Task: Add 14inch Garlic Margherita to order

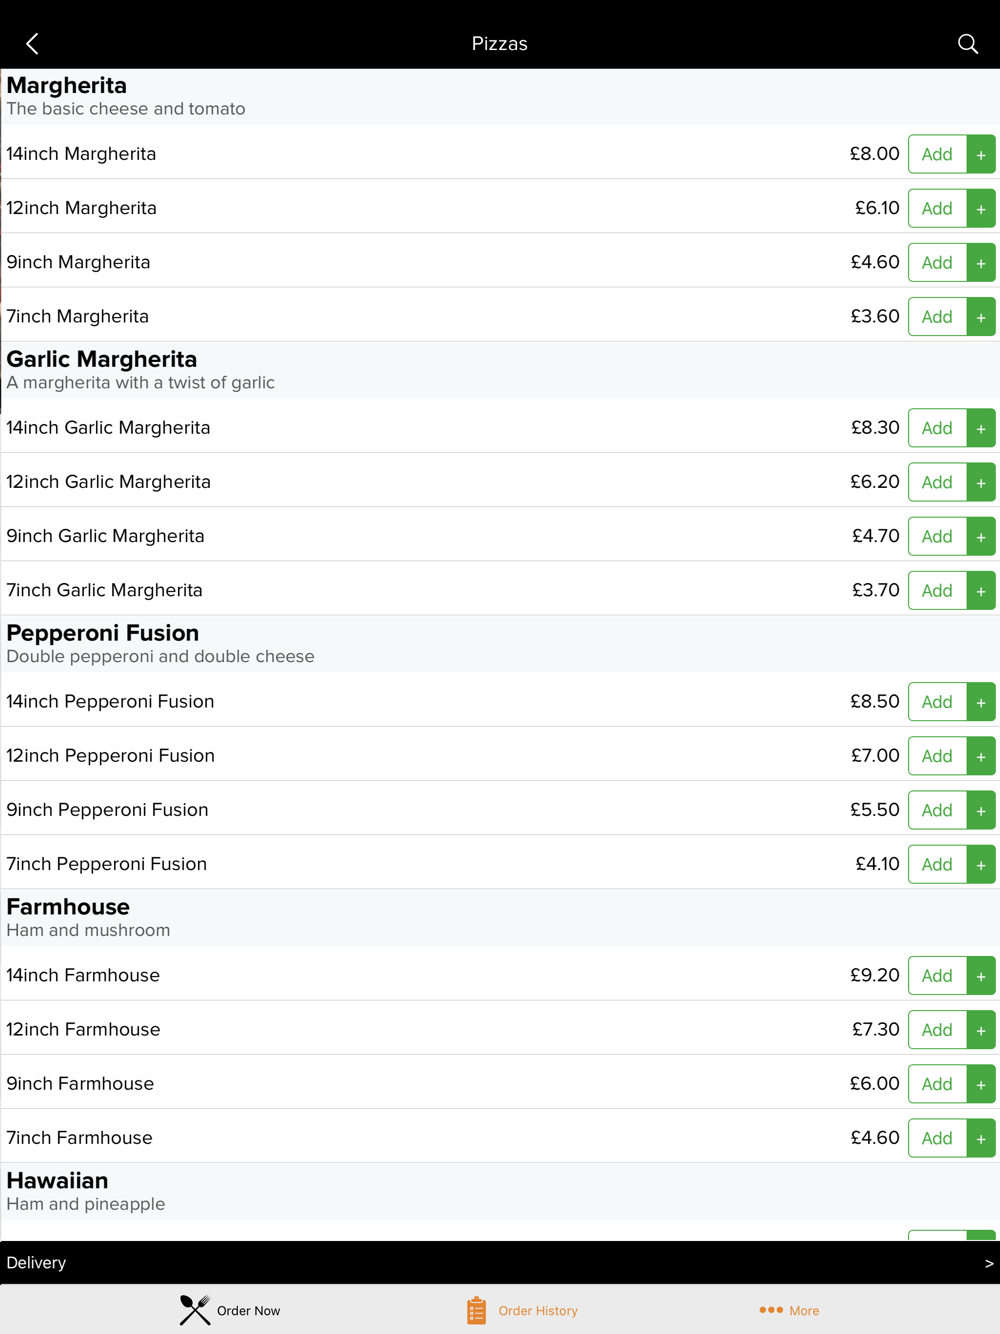Action: pyautogui.click(x=937, y=428)
